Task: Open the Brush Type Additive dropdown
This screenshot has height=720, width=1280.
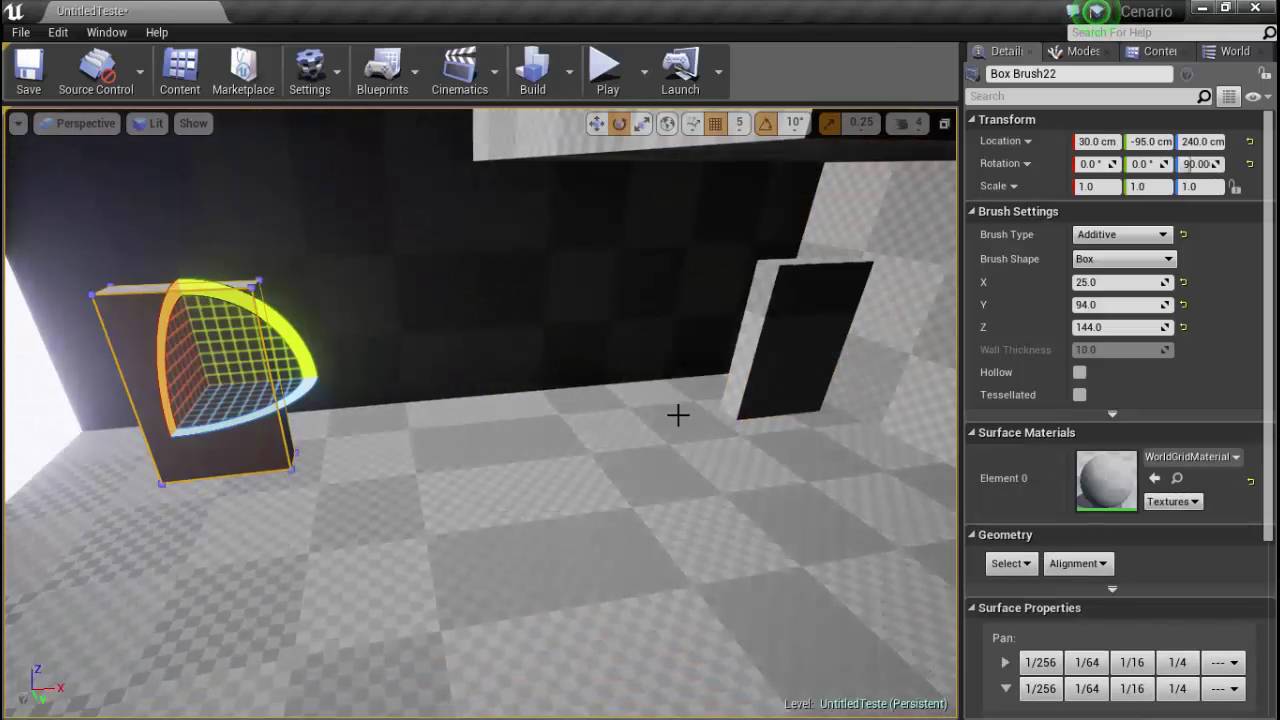Action: click(1122, 234)
